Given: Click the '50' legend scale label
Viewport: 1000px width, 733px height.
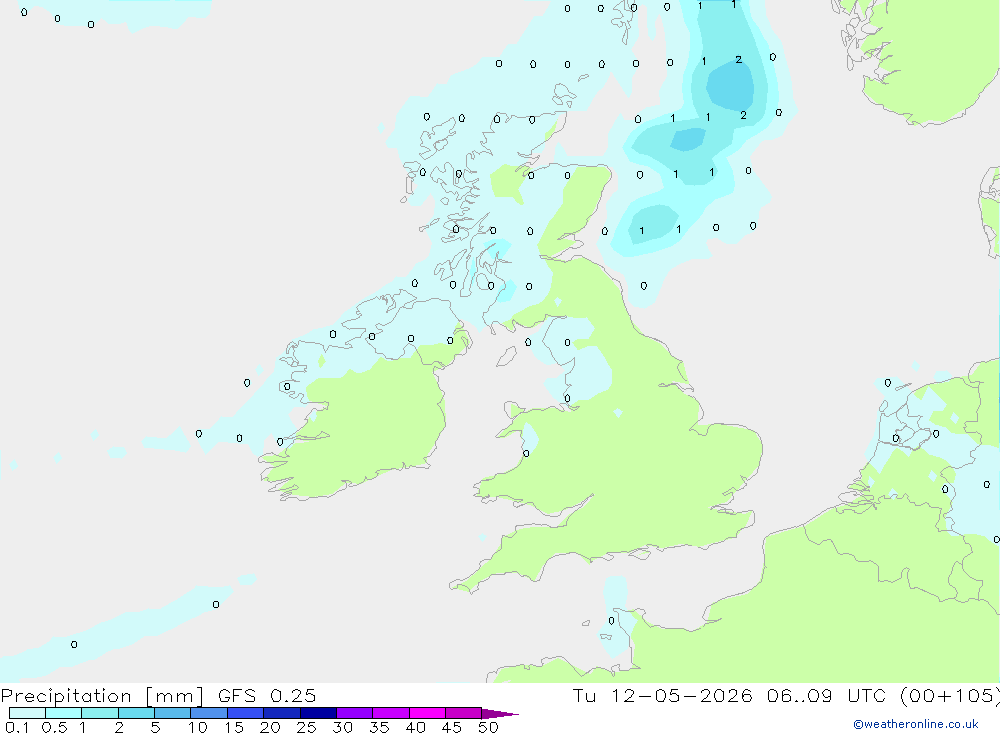Looking at the screenshot, I should point(488,727).
